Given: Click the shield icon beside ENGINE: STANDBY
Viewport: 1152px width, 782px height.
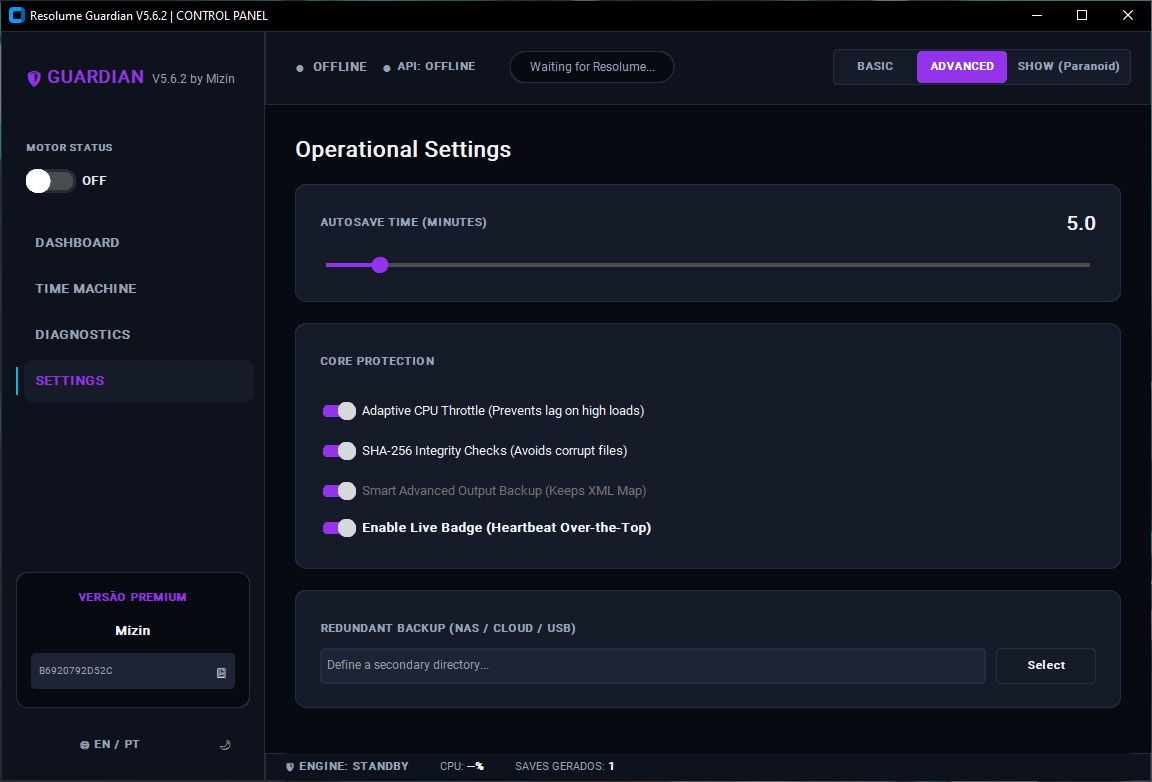Looking at the screenshot, I should click(x=289, y=767).
